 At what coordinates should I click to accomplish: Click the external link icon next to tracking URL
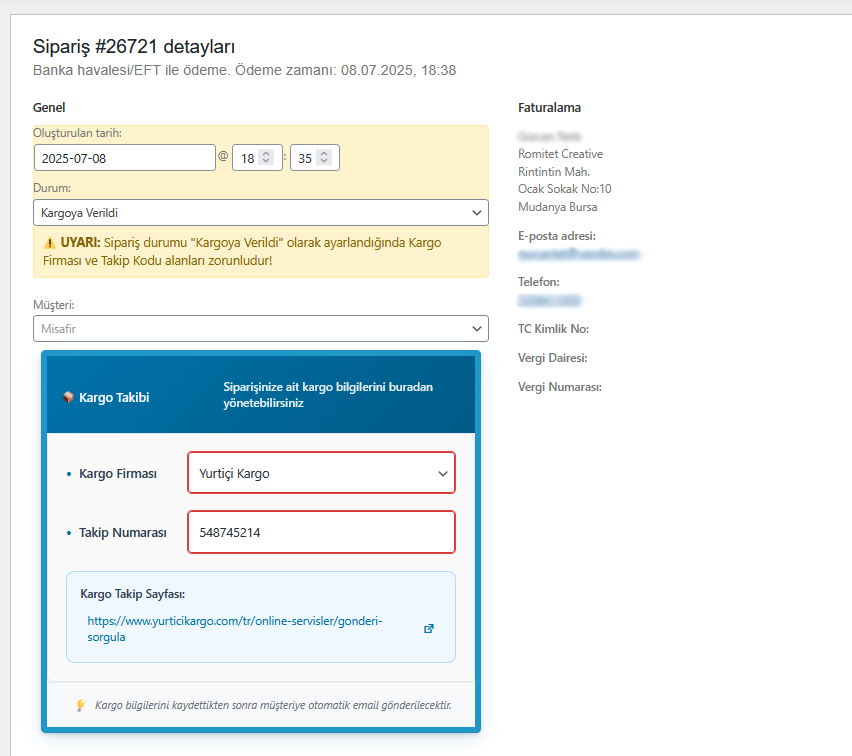[429, 628]
